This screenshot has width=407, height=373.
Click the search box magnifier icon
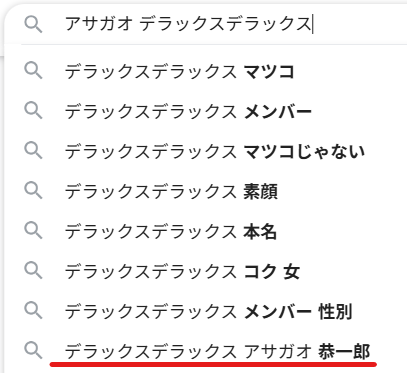point(33,24)
